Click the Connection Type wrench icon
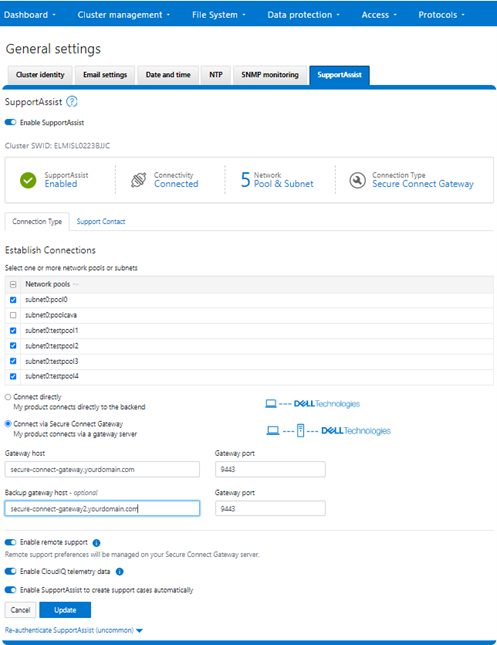Screen dimensions: 497x645 pyautogui.click(x=358, y=180)
